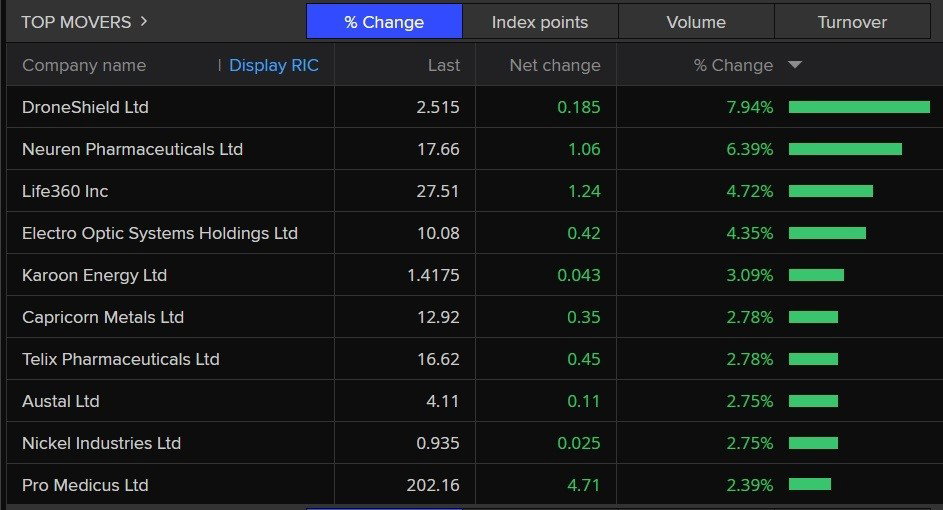Select Neuren Pharmaceuticals Ltd company name
This screenshot has width=943, height=510.
click(x=132, y=149)
